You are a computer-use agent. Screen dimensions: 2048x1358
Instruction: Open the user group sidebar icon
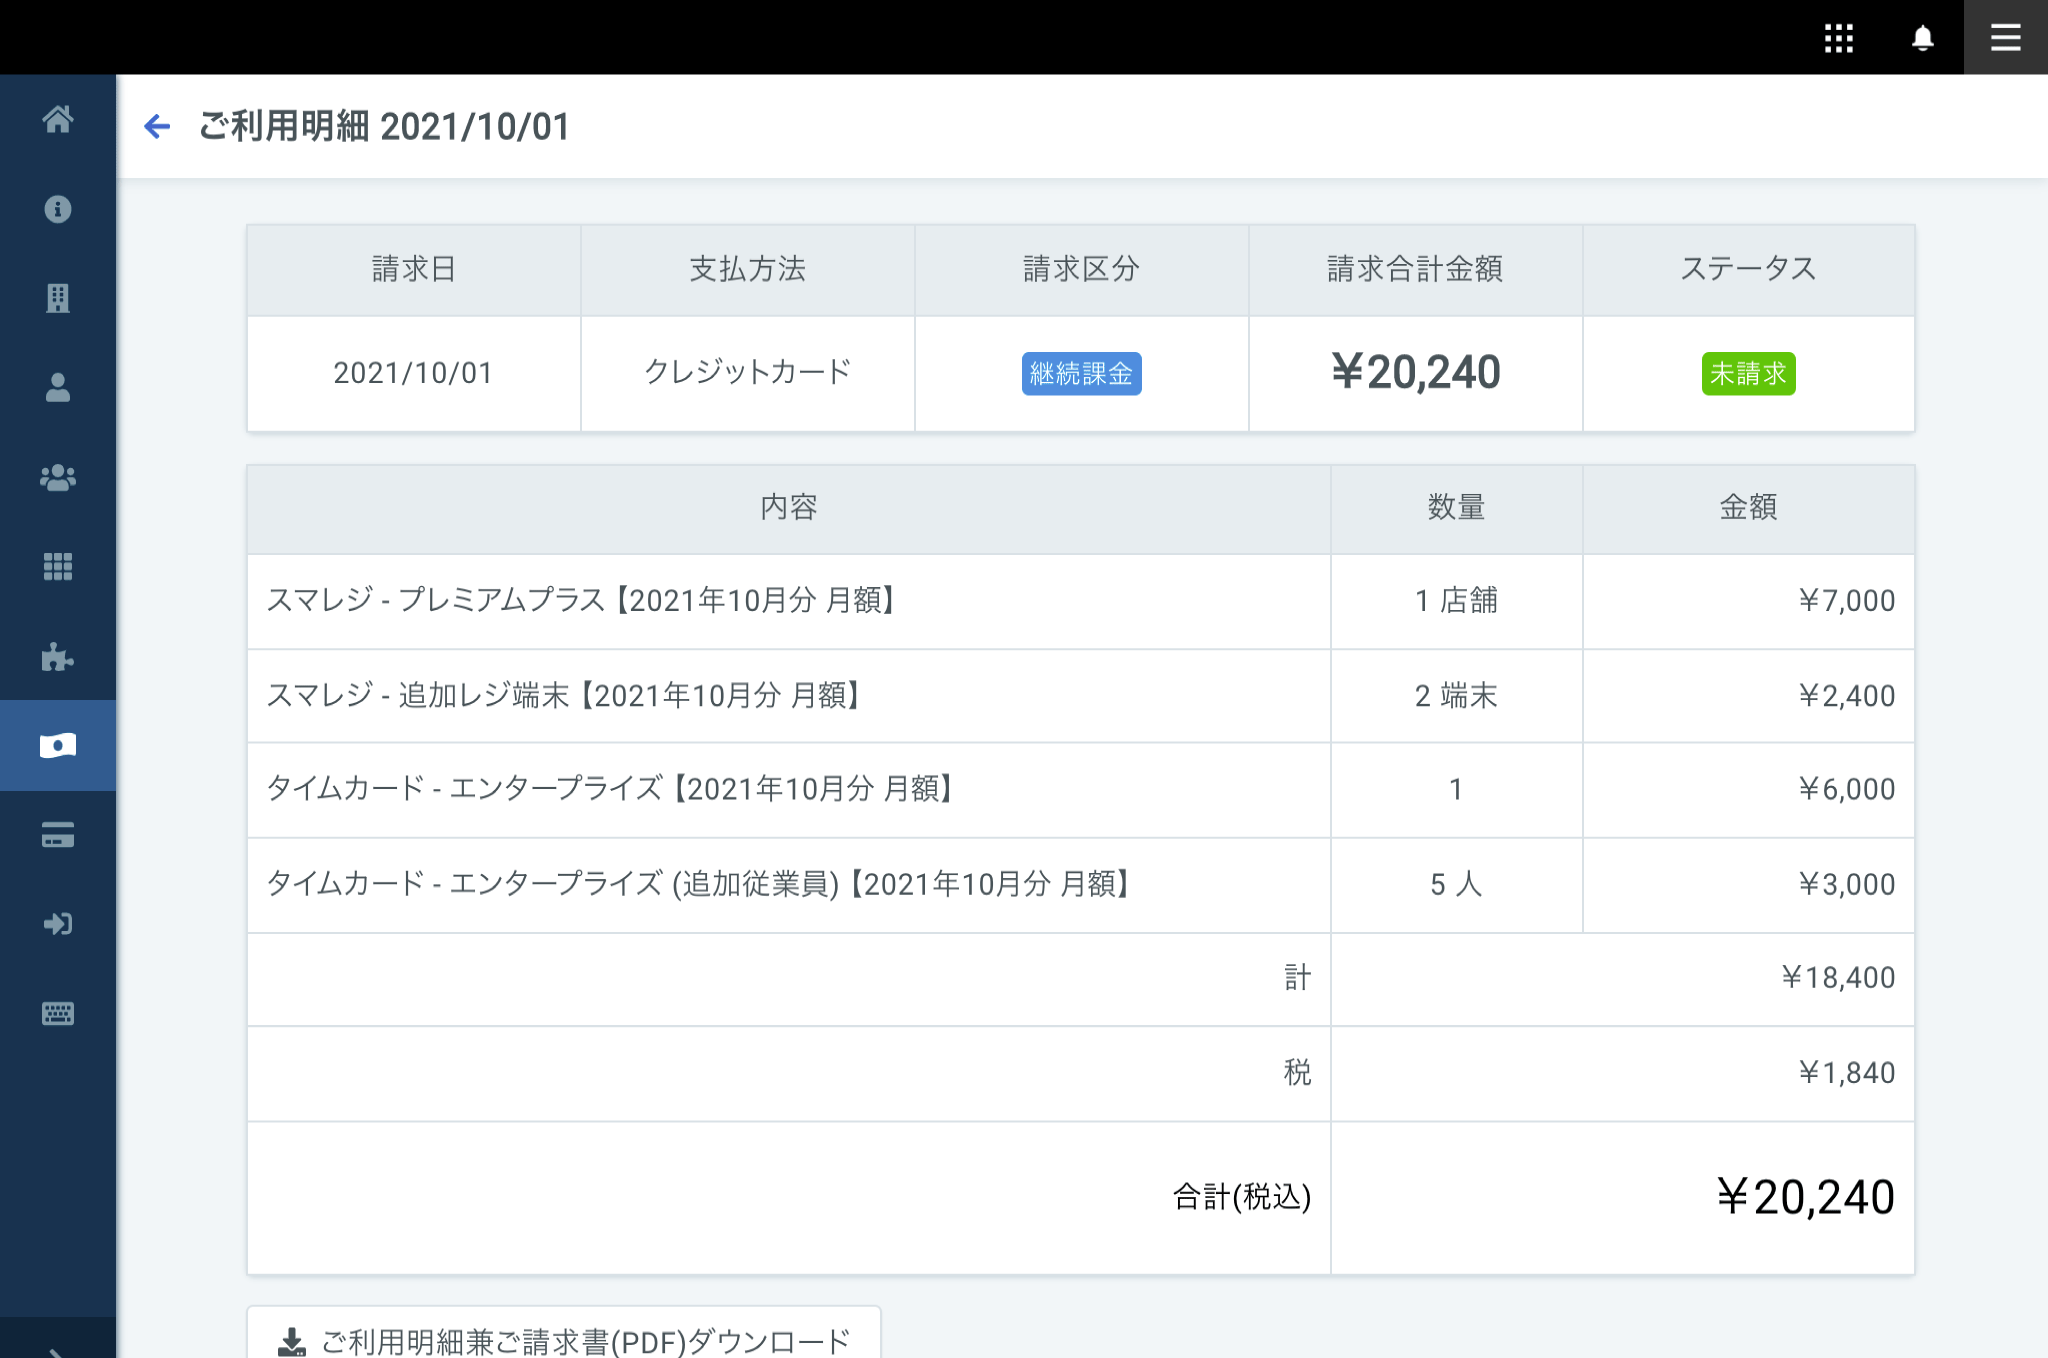click(x=58, y=478)
